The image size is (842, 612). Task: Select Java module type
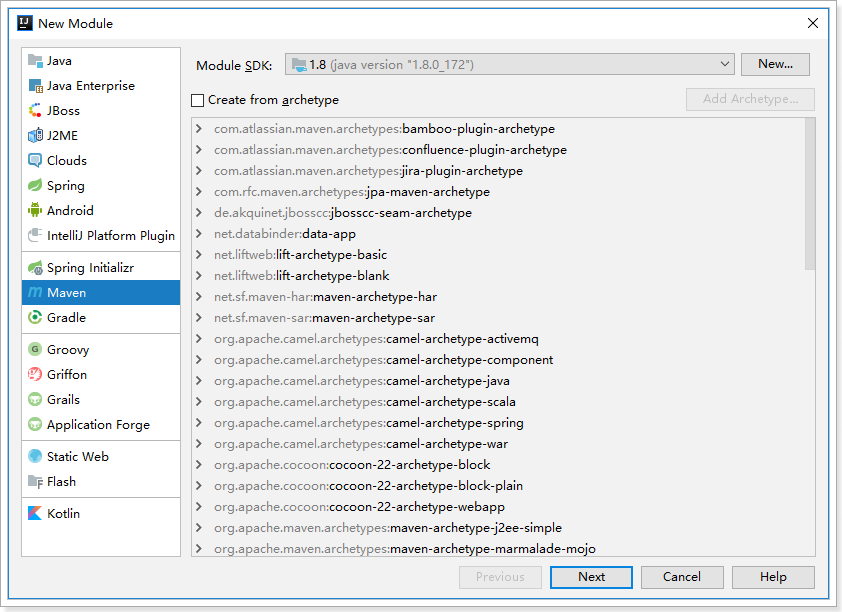[101, 61]
